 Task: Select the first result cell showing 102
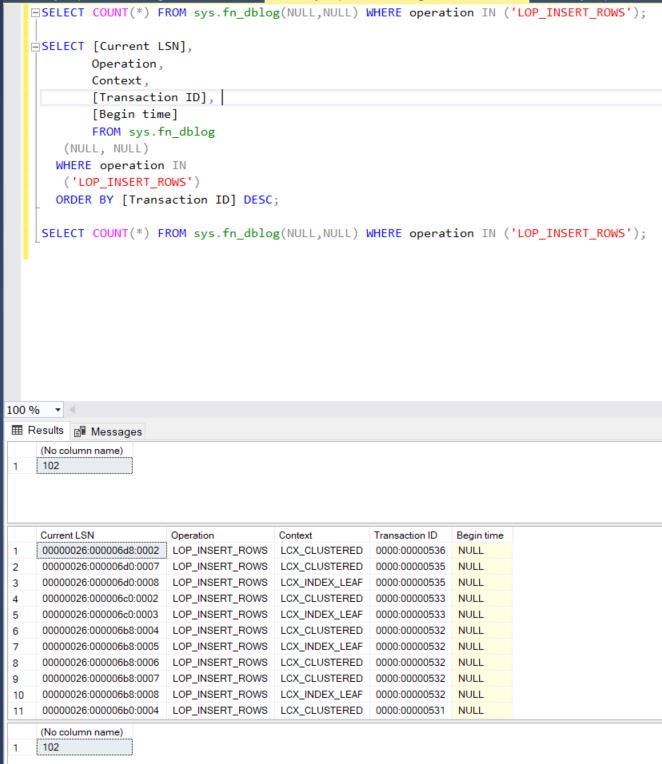[84, 466]
